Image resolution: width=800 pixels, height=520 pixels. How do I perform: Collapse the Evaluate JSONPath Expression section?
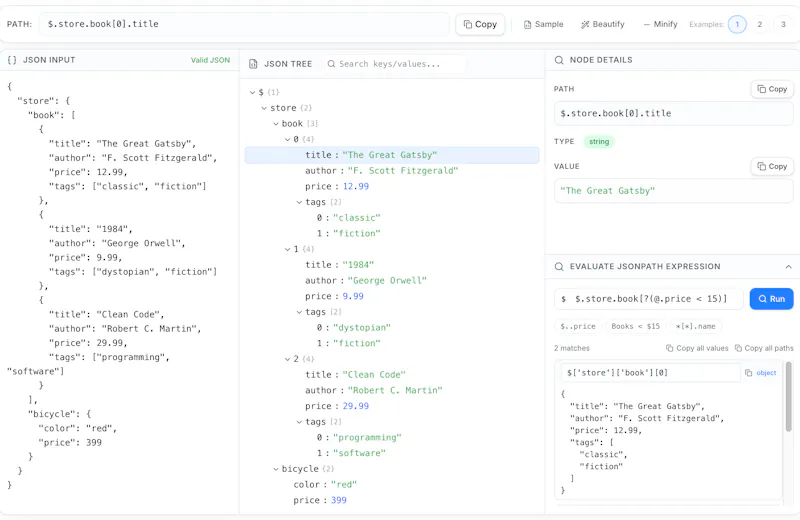coord(788,267)
